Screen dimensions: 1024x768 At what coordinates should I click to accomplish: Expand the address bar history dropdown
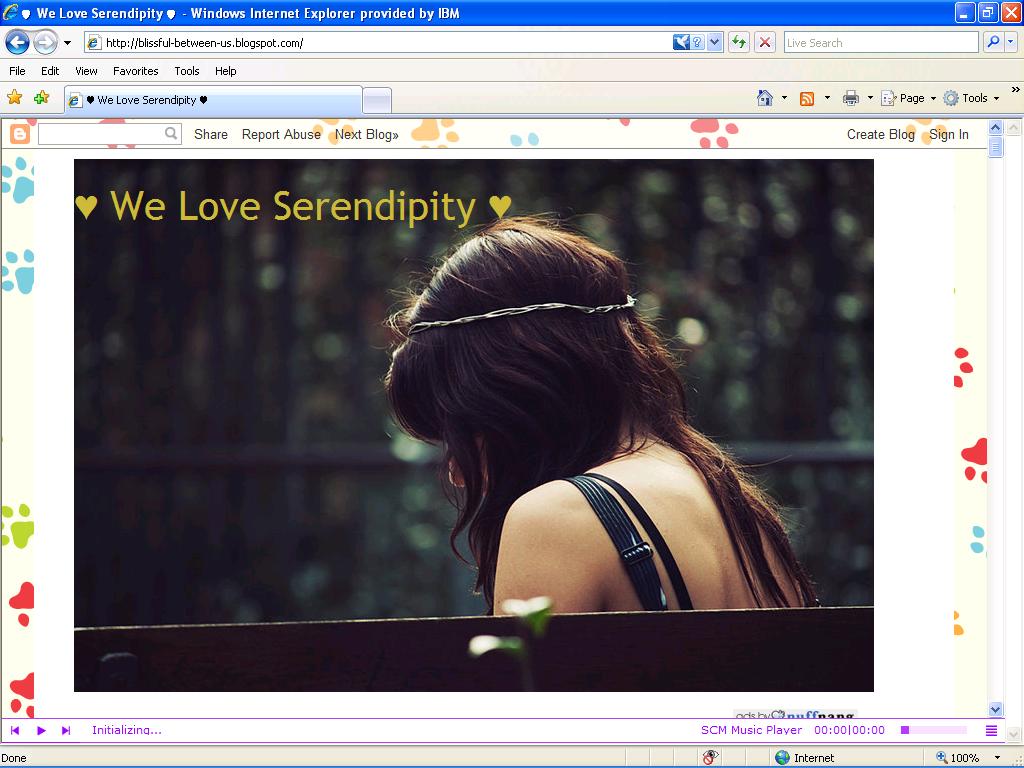(714, 43)
